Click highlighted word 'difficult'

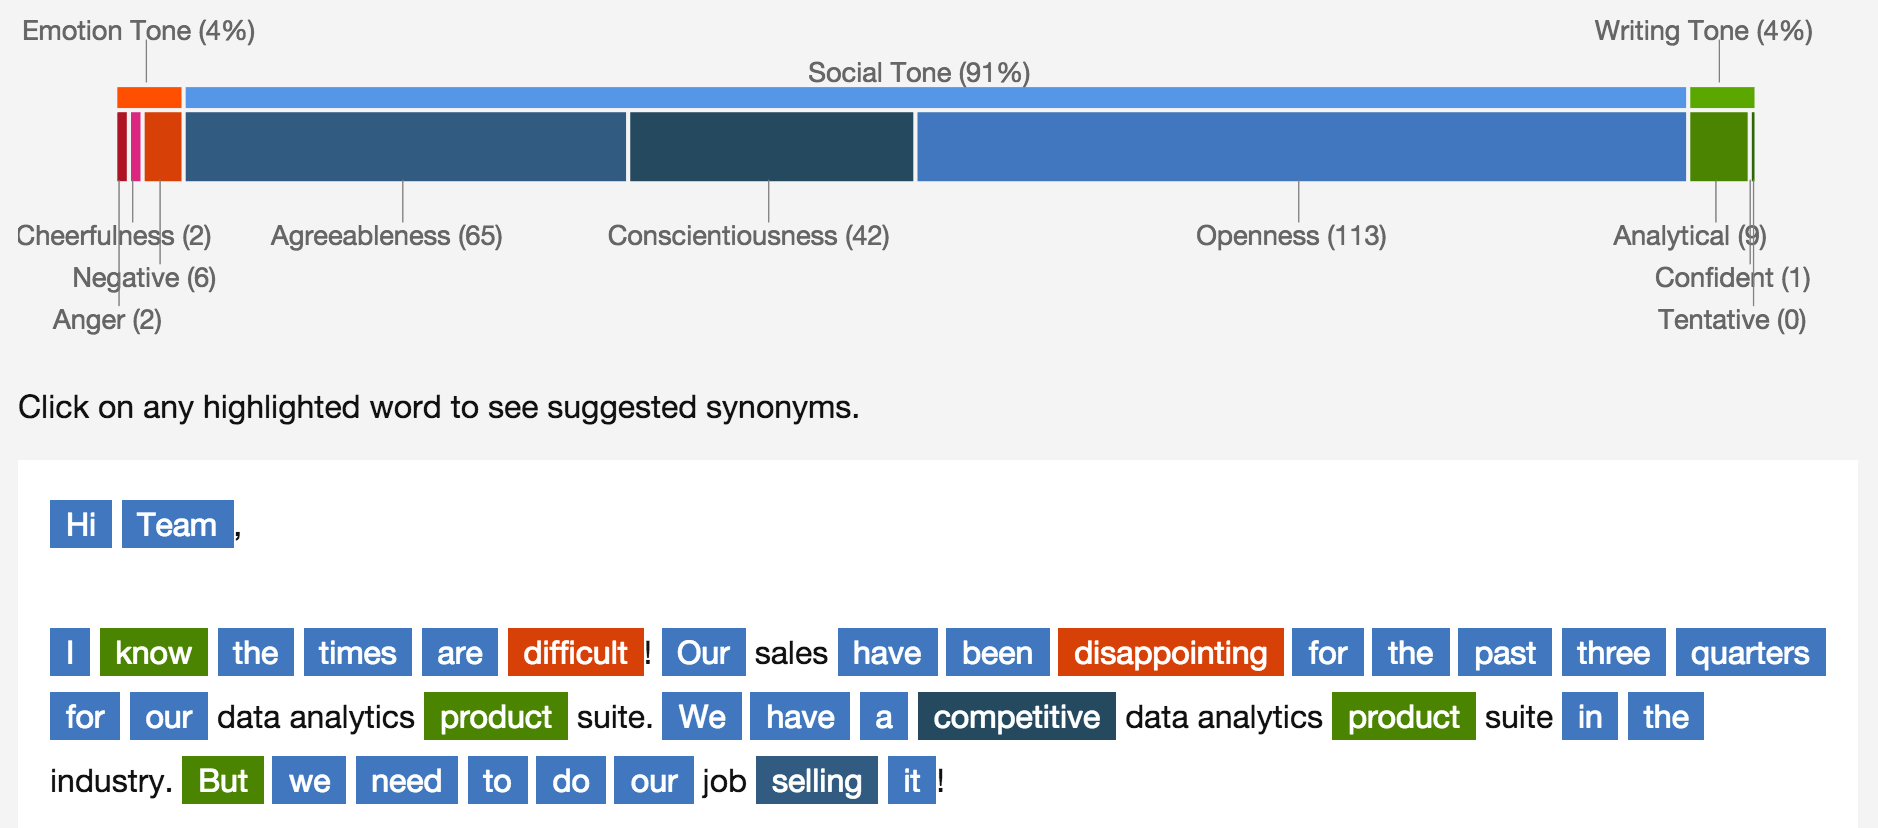(575, 653)
